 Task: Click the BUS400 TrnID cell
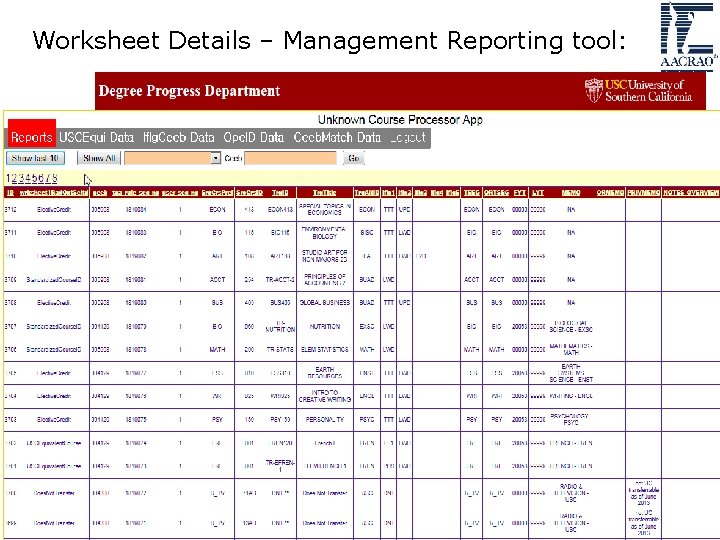[280, 303]
